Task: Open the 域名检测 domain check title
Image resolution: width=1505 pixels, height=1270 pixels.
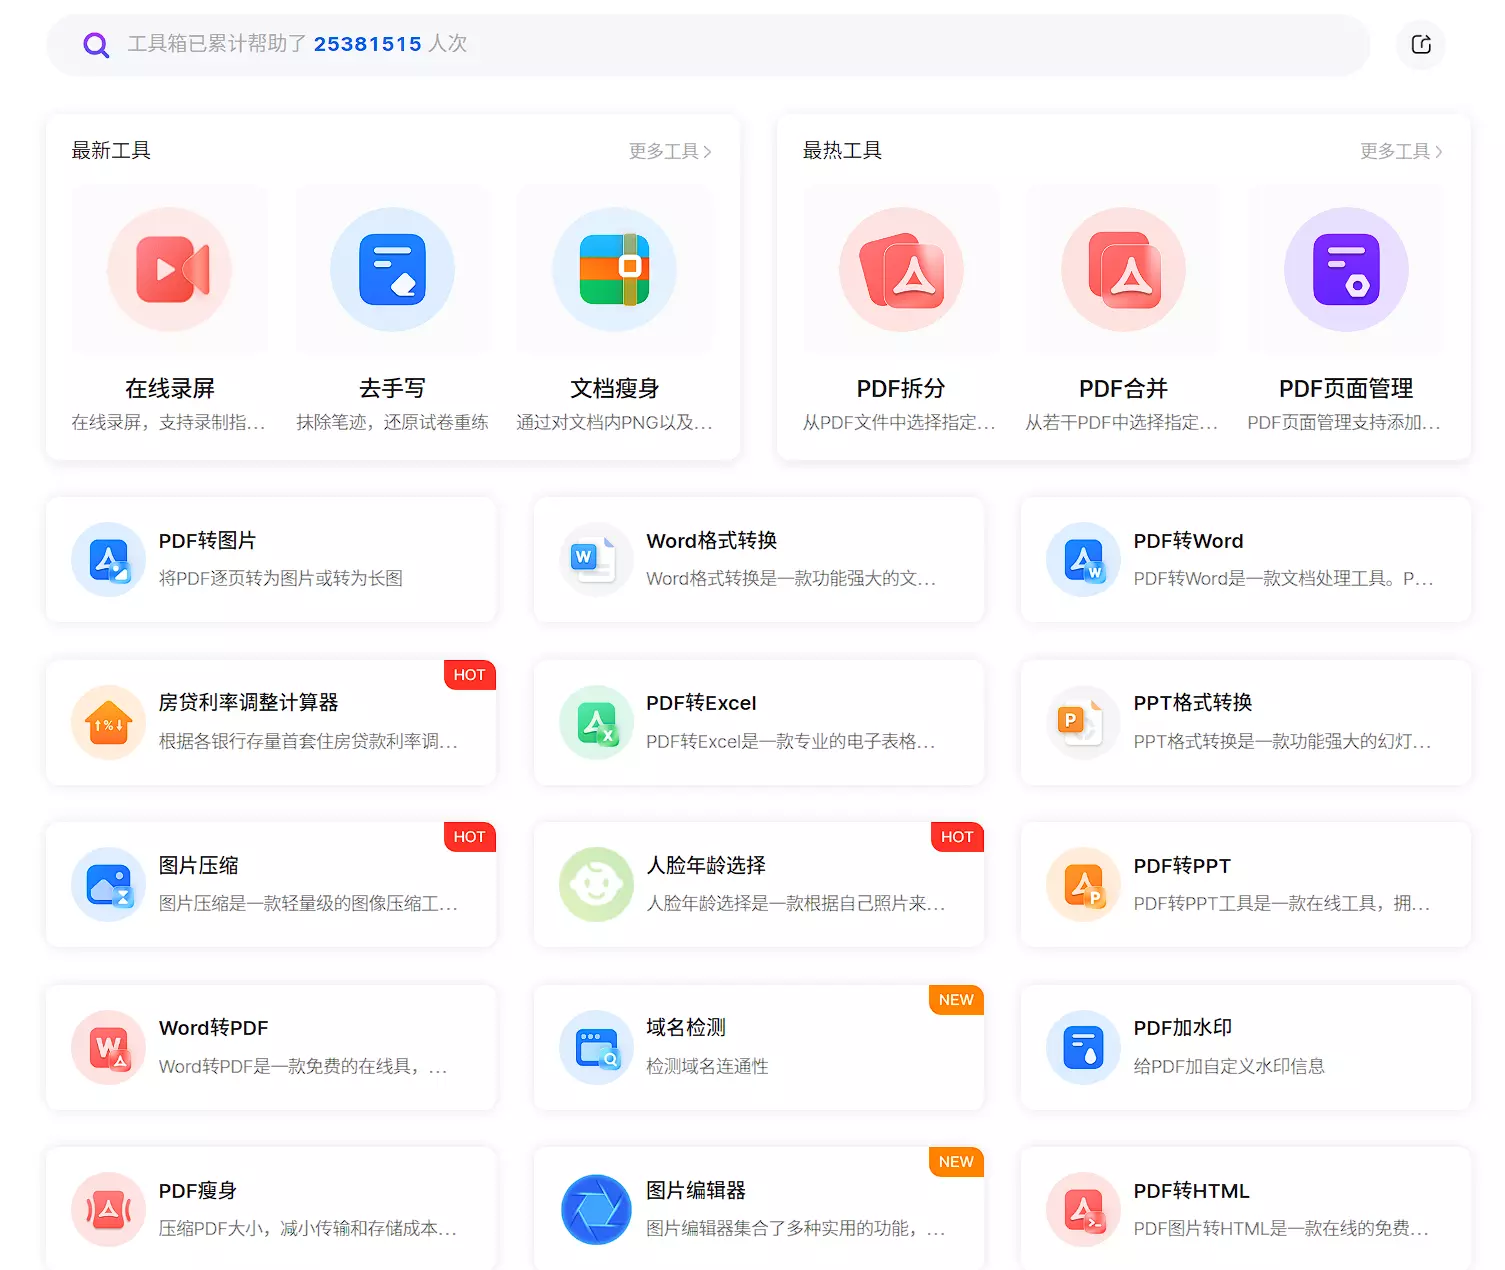Action: [686, 1027]
